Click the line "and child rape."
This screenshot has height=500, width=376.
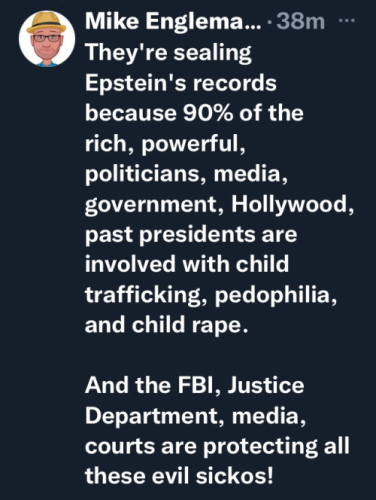tap(167, 325)
